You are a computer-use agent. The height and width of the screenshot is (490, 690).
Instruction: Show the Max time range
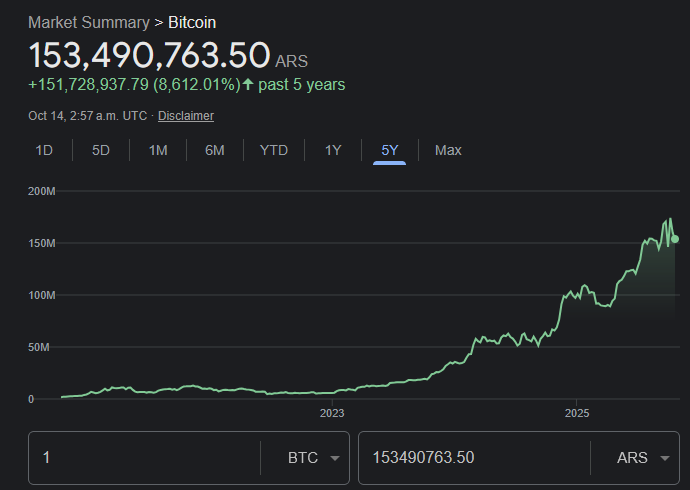click(x=448, y=150)
